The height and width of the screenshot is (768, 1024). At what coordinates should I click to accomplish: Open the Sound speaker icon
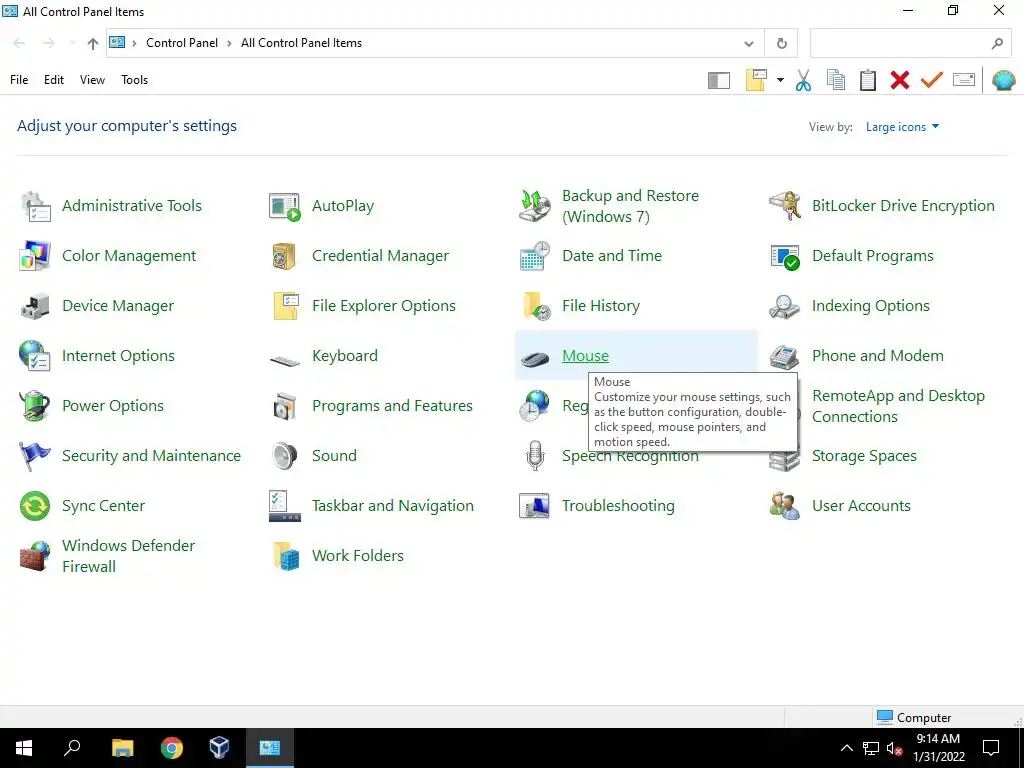pyautogui.click(x=285, y=456)
